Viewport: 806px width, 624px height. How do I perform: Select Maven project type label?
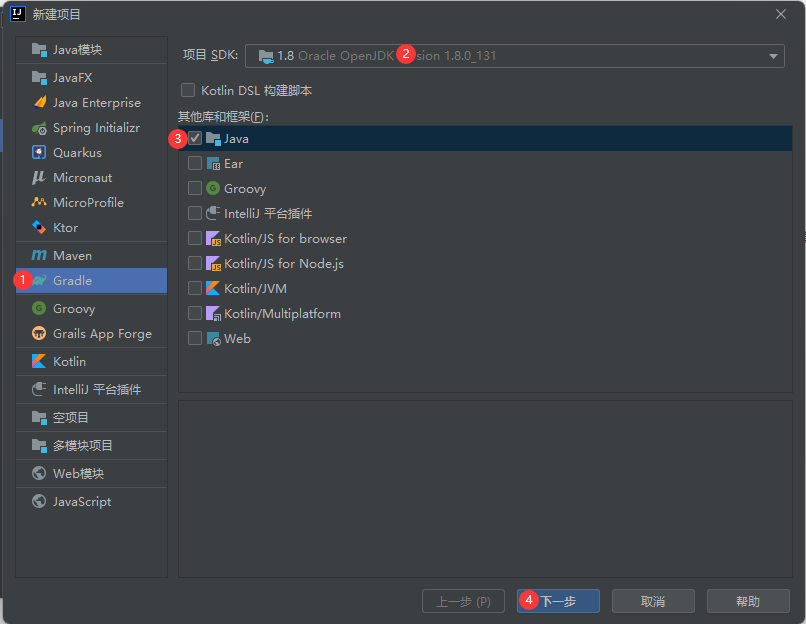pos(72,255)
